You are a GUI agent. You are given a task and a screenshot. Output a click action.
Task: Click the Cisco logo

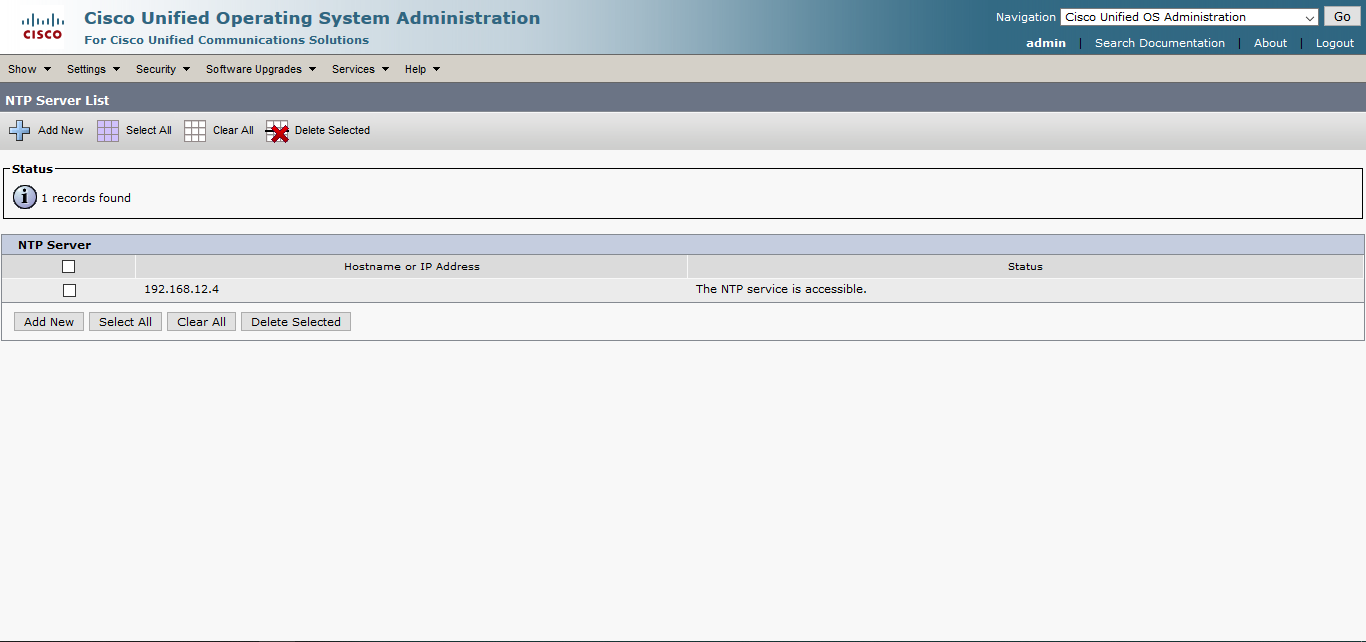[41, 26]
